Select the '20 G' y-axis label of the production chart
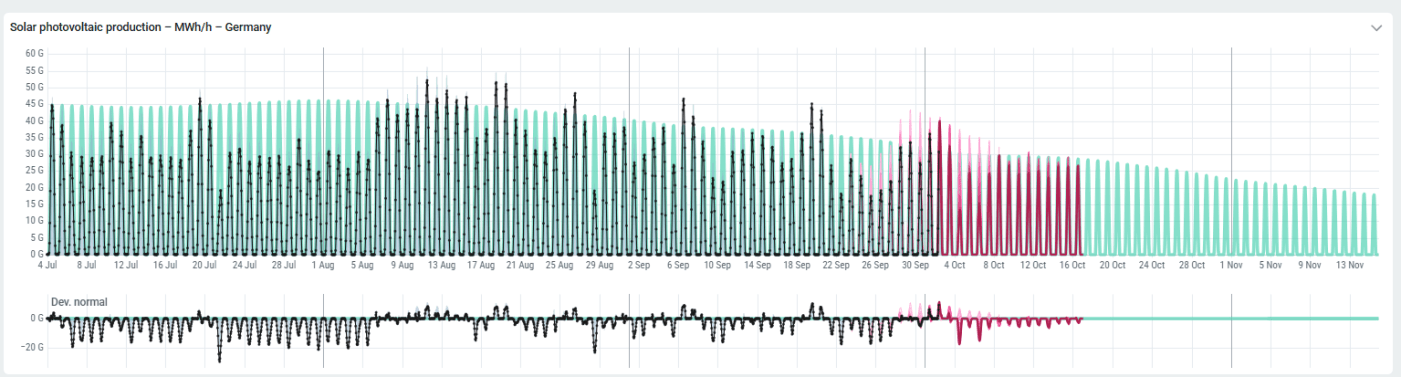This screenshot has height=377, width=1401. click(35, 188)
